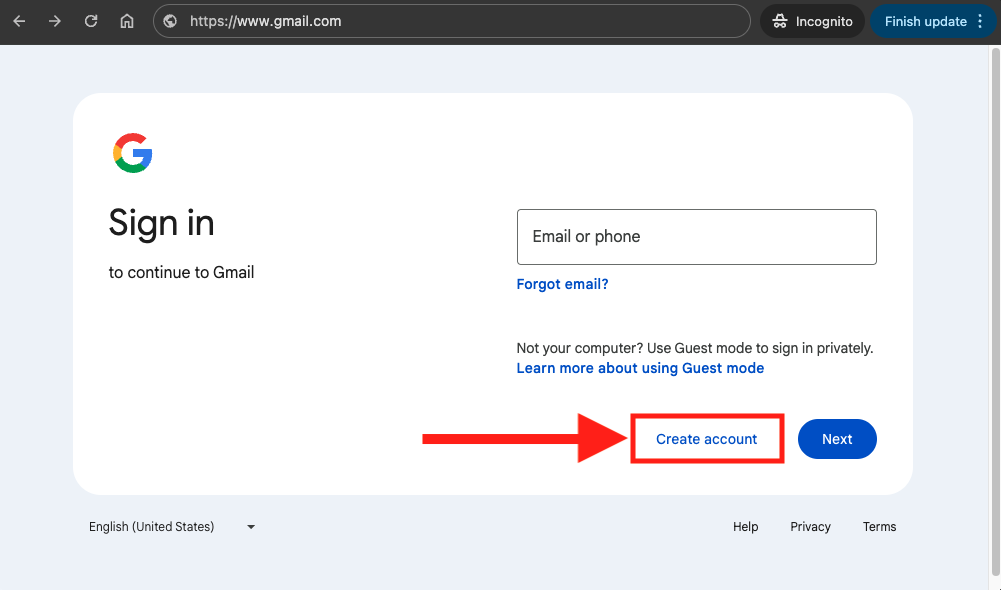Go back with the browser back arrow
1001x590 pixels.
pyautogui.click(x=19, y=21)
